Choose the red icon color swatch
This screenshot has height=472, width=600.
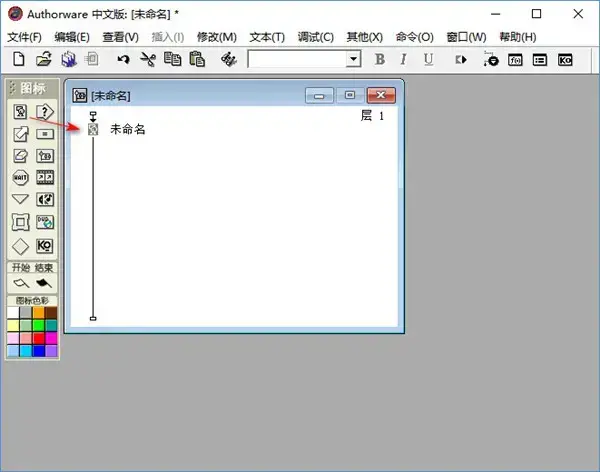click(38, 338)
